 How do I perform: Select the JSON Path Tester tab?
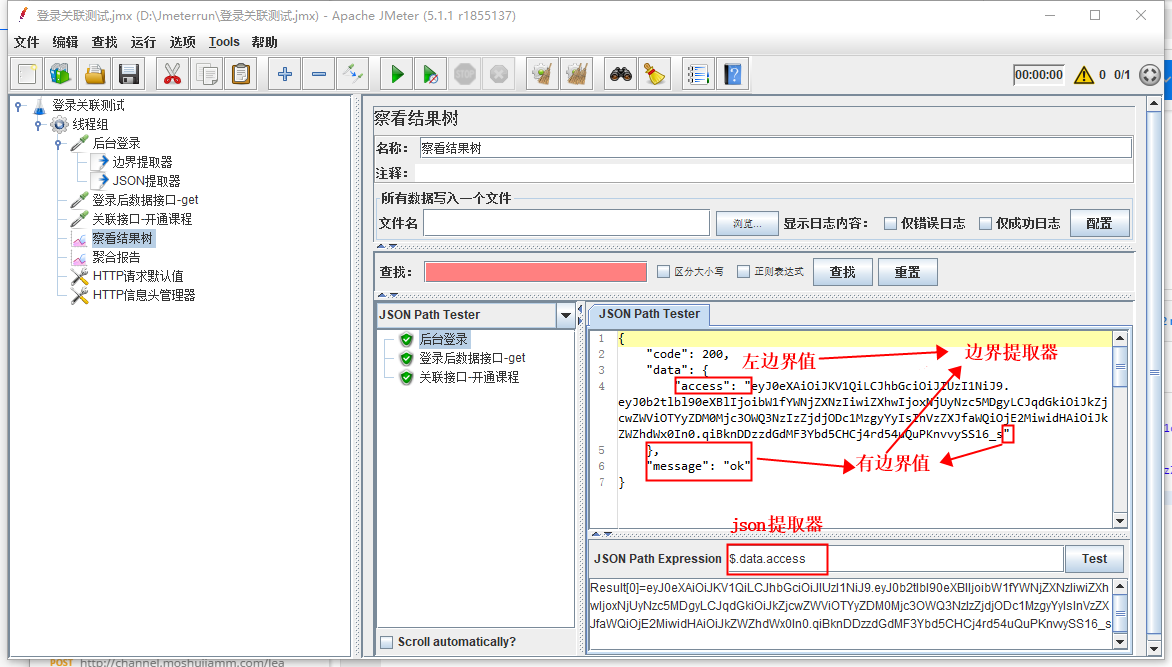(x=649, y=315)
